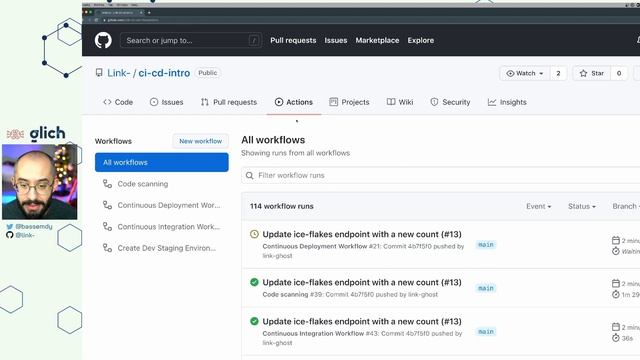
Task: Open the Branch filter dropdown
Action: [626, 207]
